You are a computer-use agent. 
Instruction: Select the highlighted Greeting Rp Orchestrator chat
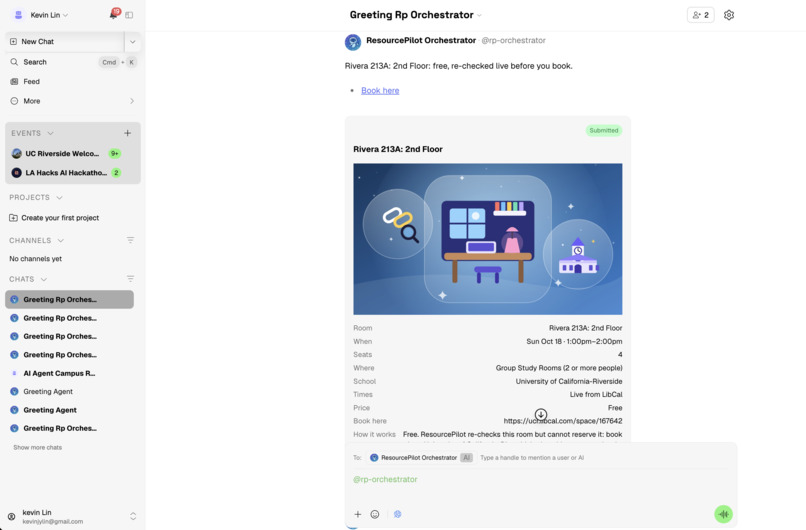coord(69,300)
